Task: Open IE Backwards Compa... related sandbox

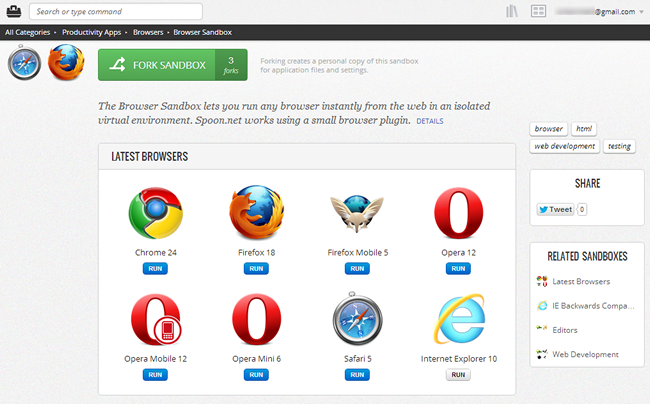Action: point(593,306)
